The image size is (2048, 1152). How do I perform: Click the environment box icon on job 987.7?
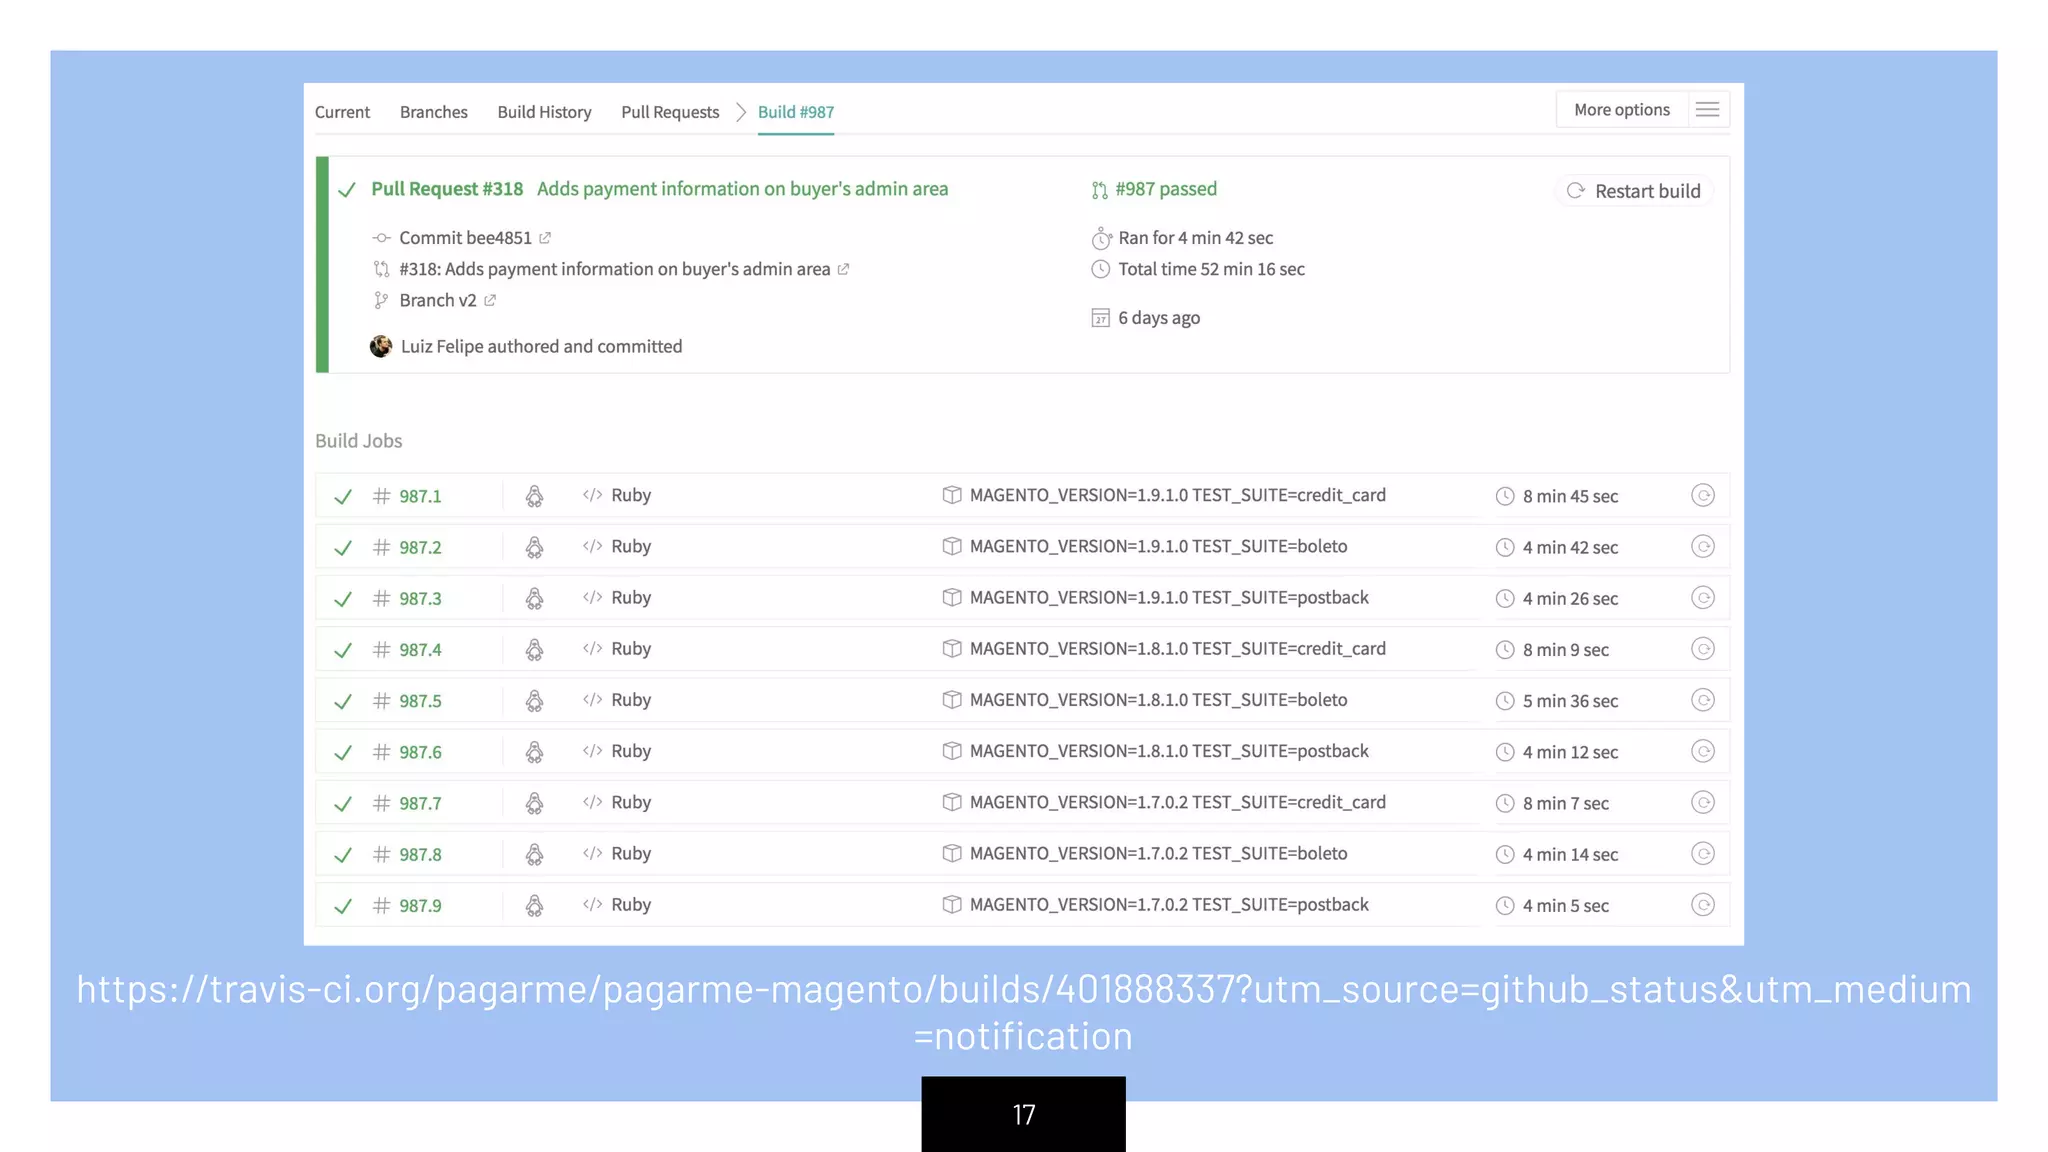point(951,802)
